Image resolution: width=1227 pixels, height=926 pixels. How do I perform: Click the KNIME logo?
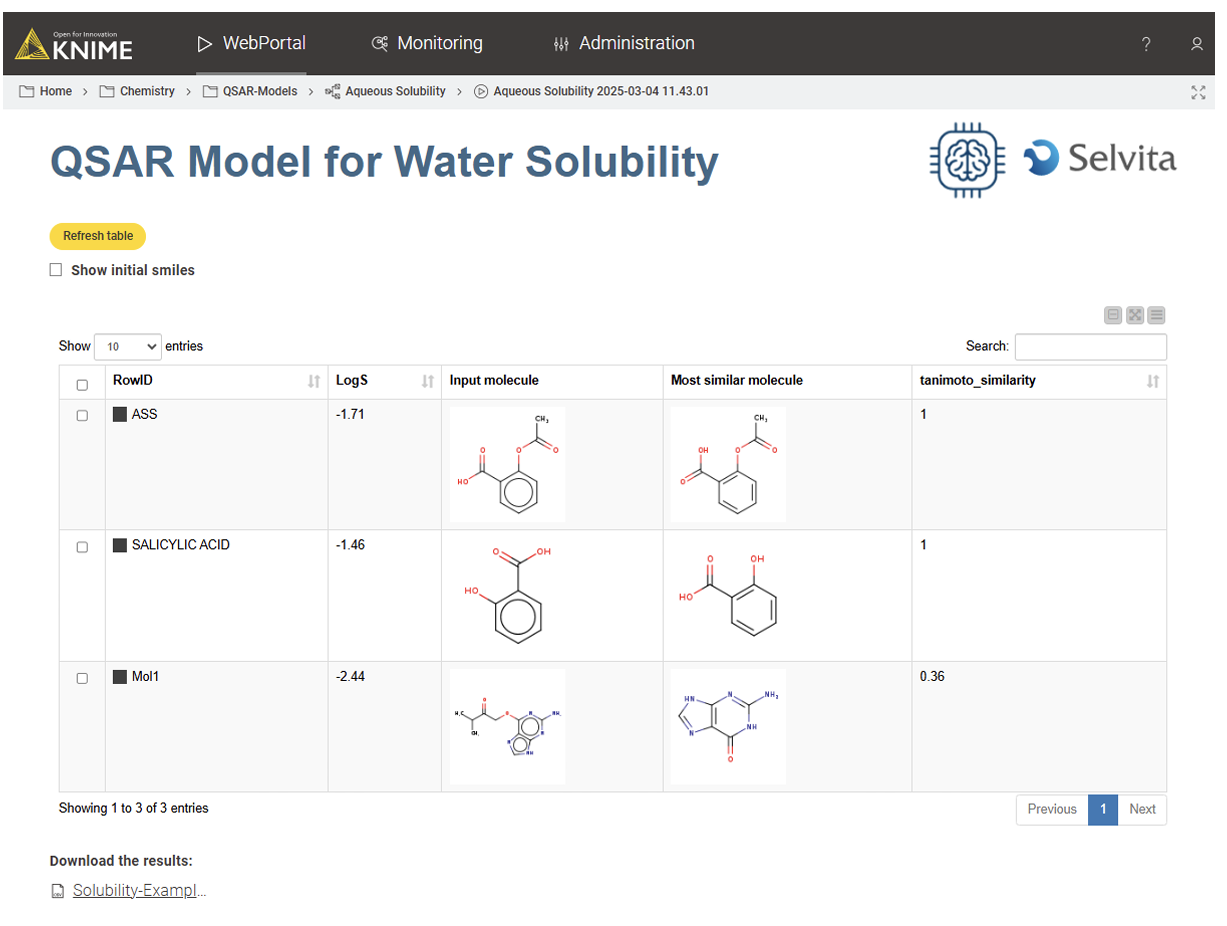[x=74, y=44]
